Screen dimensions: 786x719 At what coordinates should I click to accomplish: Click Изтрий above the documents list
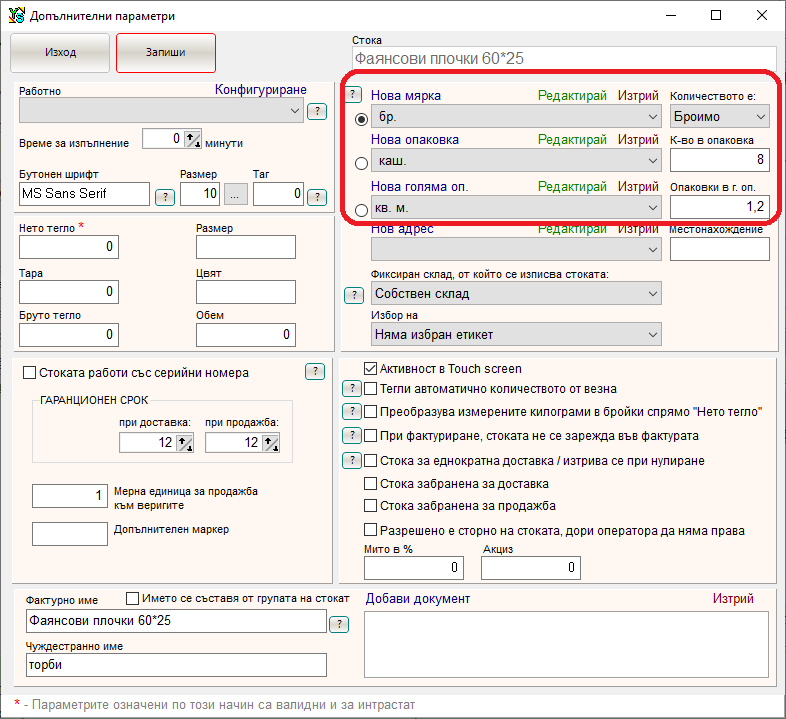pyautogui.click(x=733, y=599)
